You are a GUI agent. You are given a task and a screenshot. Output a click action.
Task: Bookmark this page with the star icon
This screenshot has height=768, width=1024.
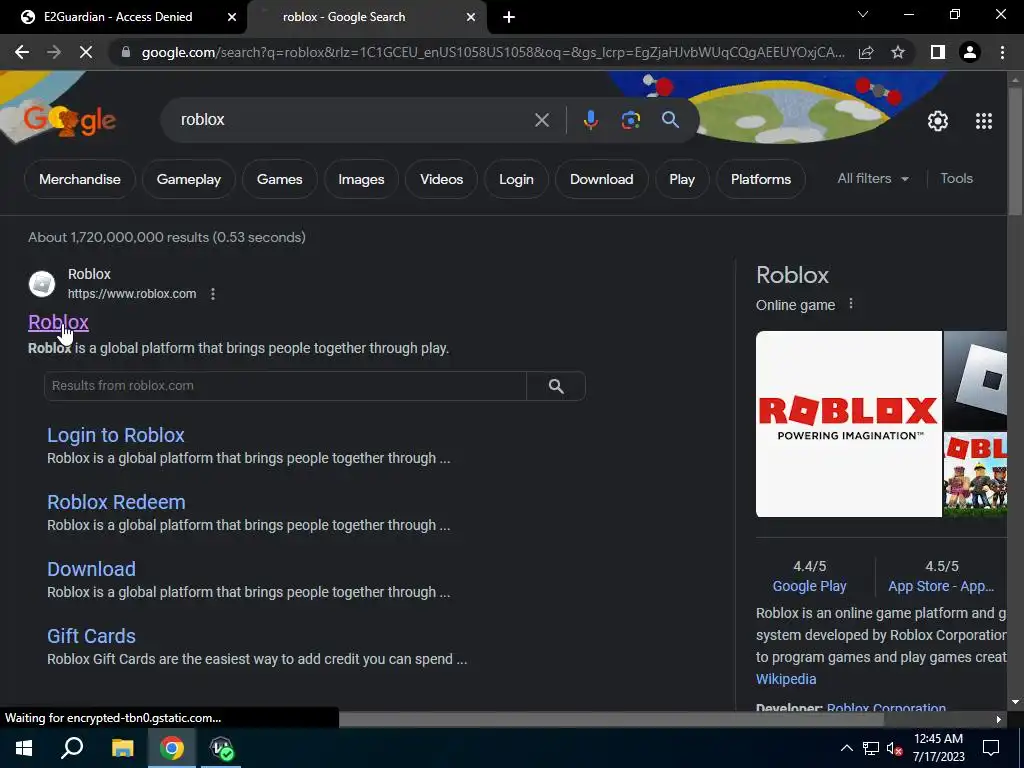click(x=898, y=52)
